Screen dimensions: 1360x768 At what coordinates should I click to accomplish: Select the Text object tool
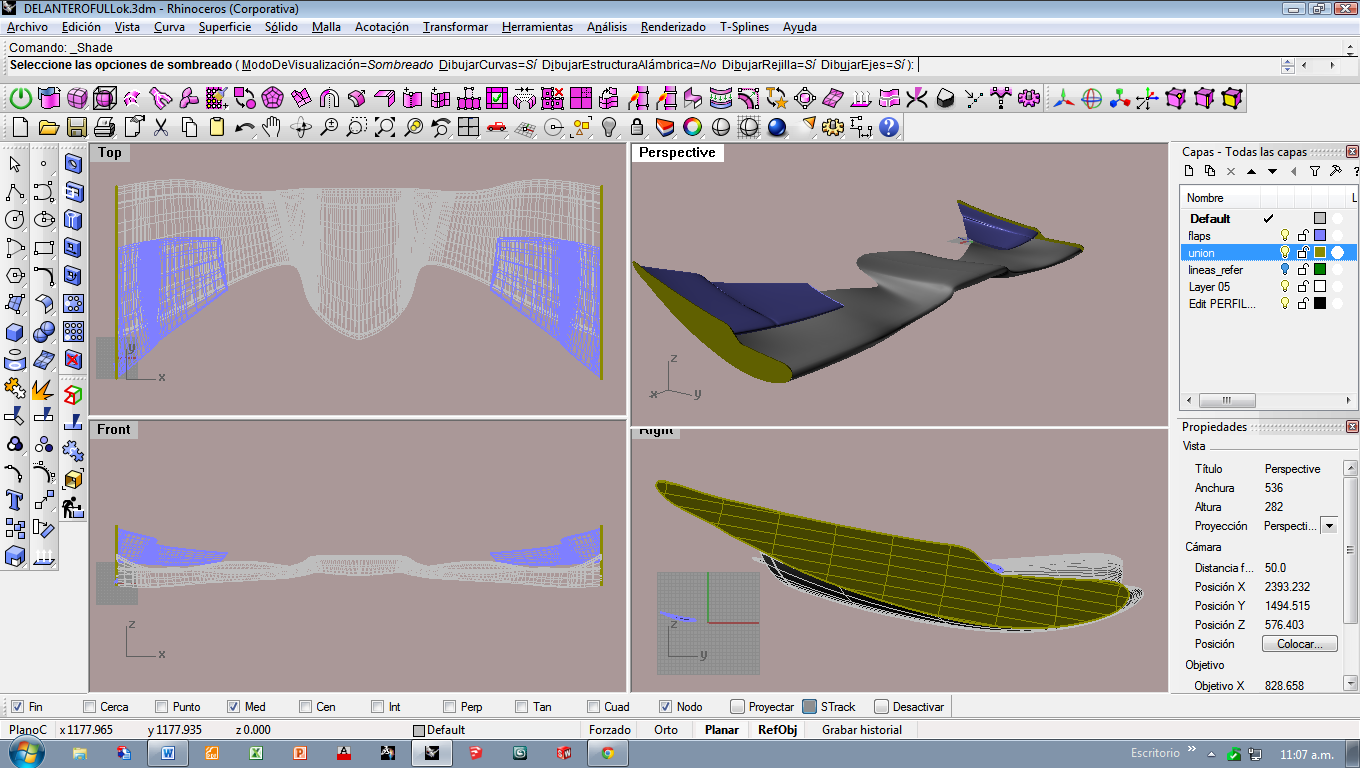15,500
